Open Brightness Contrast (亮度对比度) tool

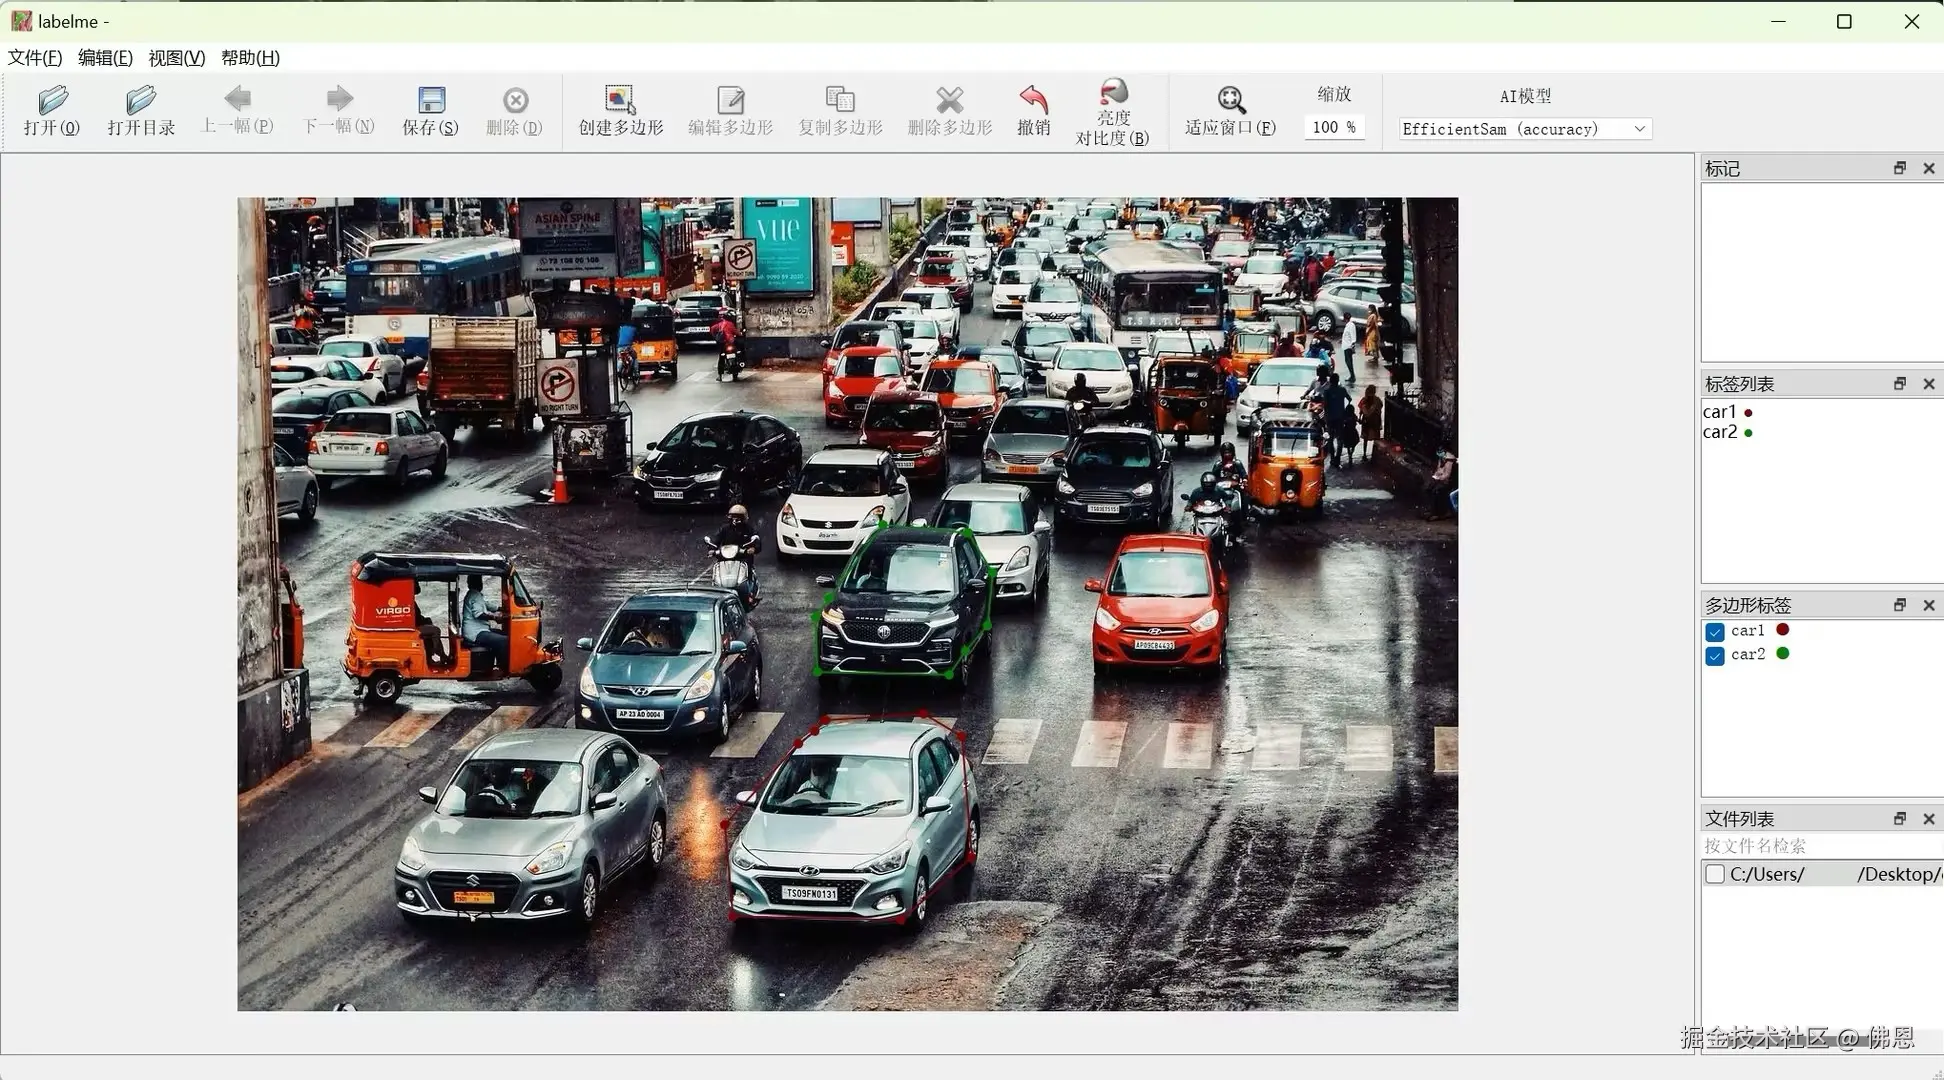(x=1112, y=94)
